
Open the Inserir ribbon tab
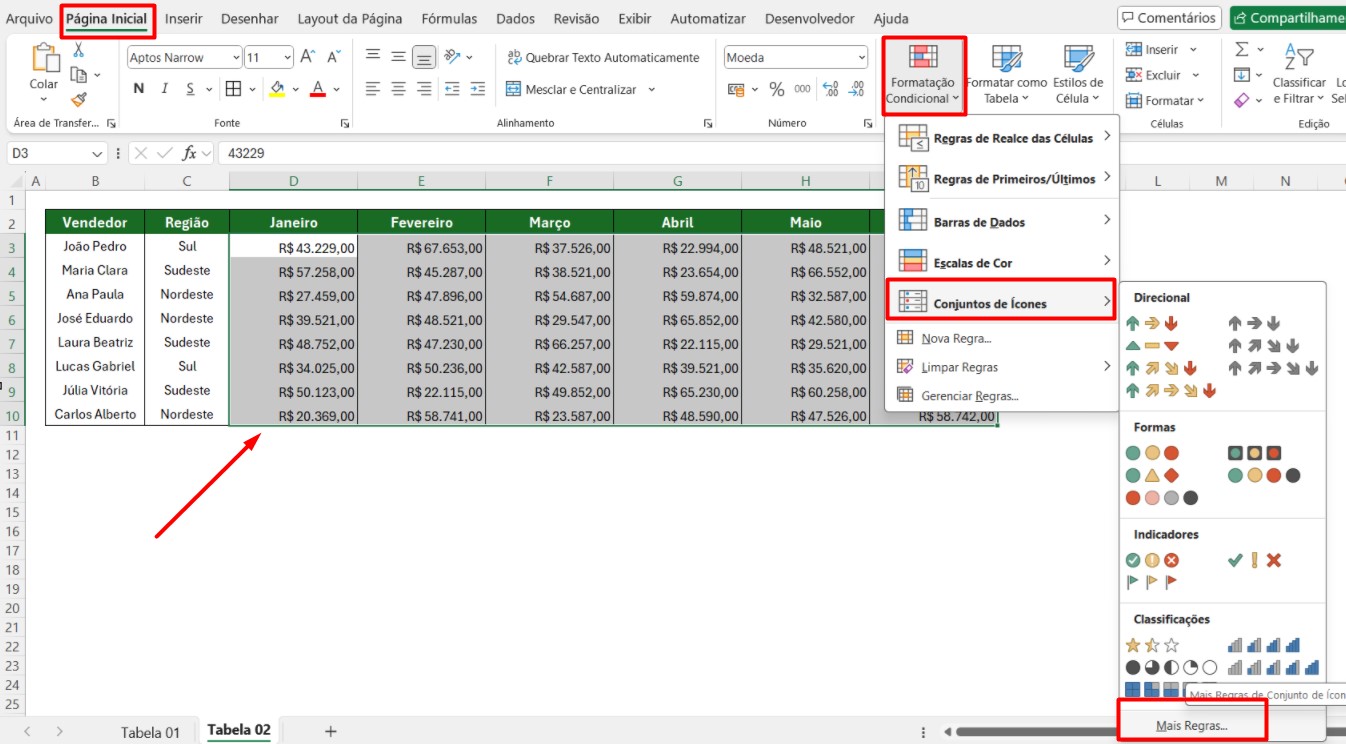[183, 19]
